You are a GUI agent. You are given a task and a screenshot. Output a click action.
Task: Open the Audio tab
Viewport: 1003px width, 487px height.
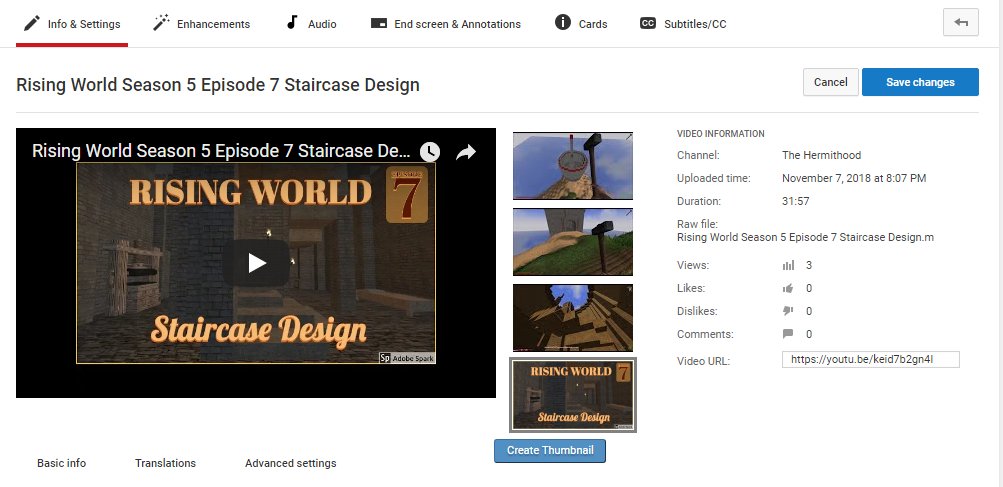pyautogui.click(x=312, y=24)
